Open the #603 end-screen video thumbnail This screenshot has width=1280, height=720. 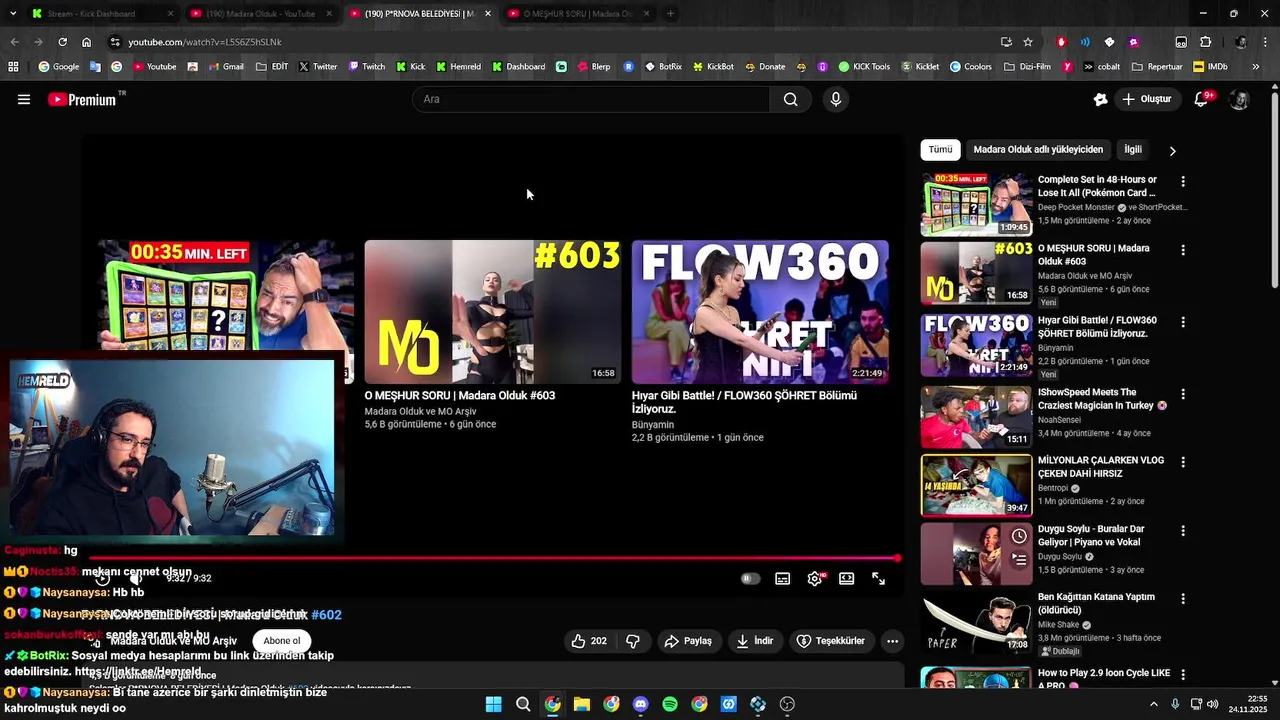point(493,312)
